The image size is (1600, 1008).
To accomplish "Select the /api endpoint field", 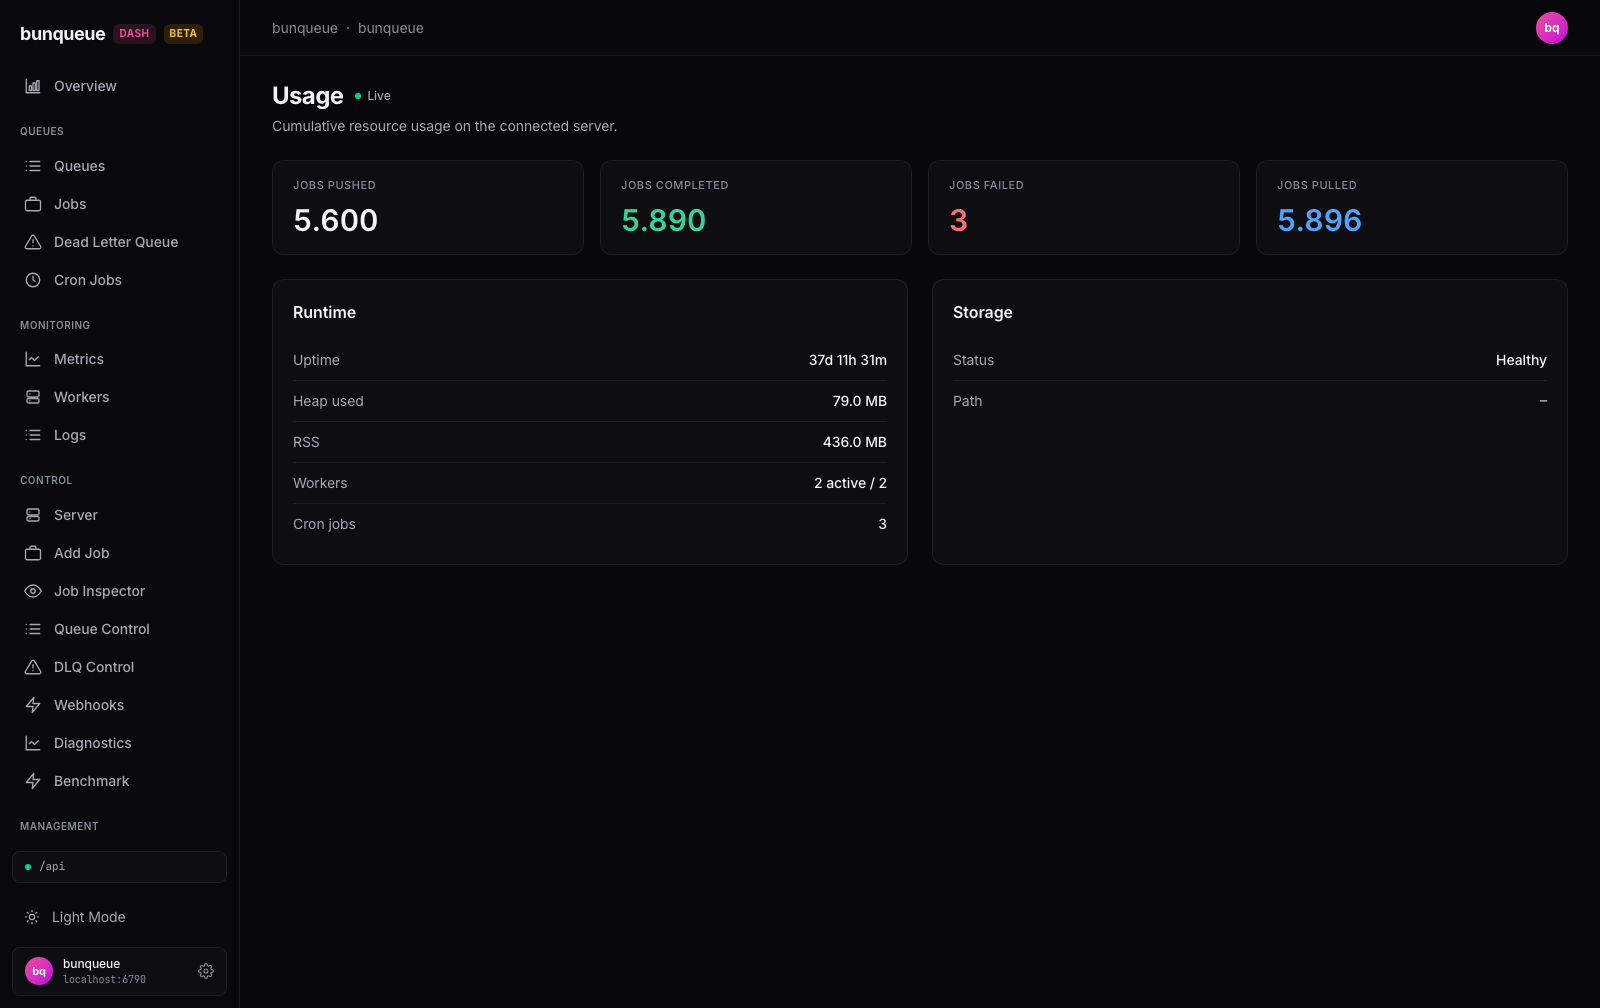I will click(119, 867).
